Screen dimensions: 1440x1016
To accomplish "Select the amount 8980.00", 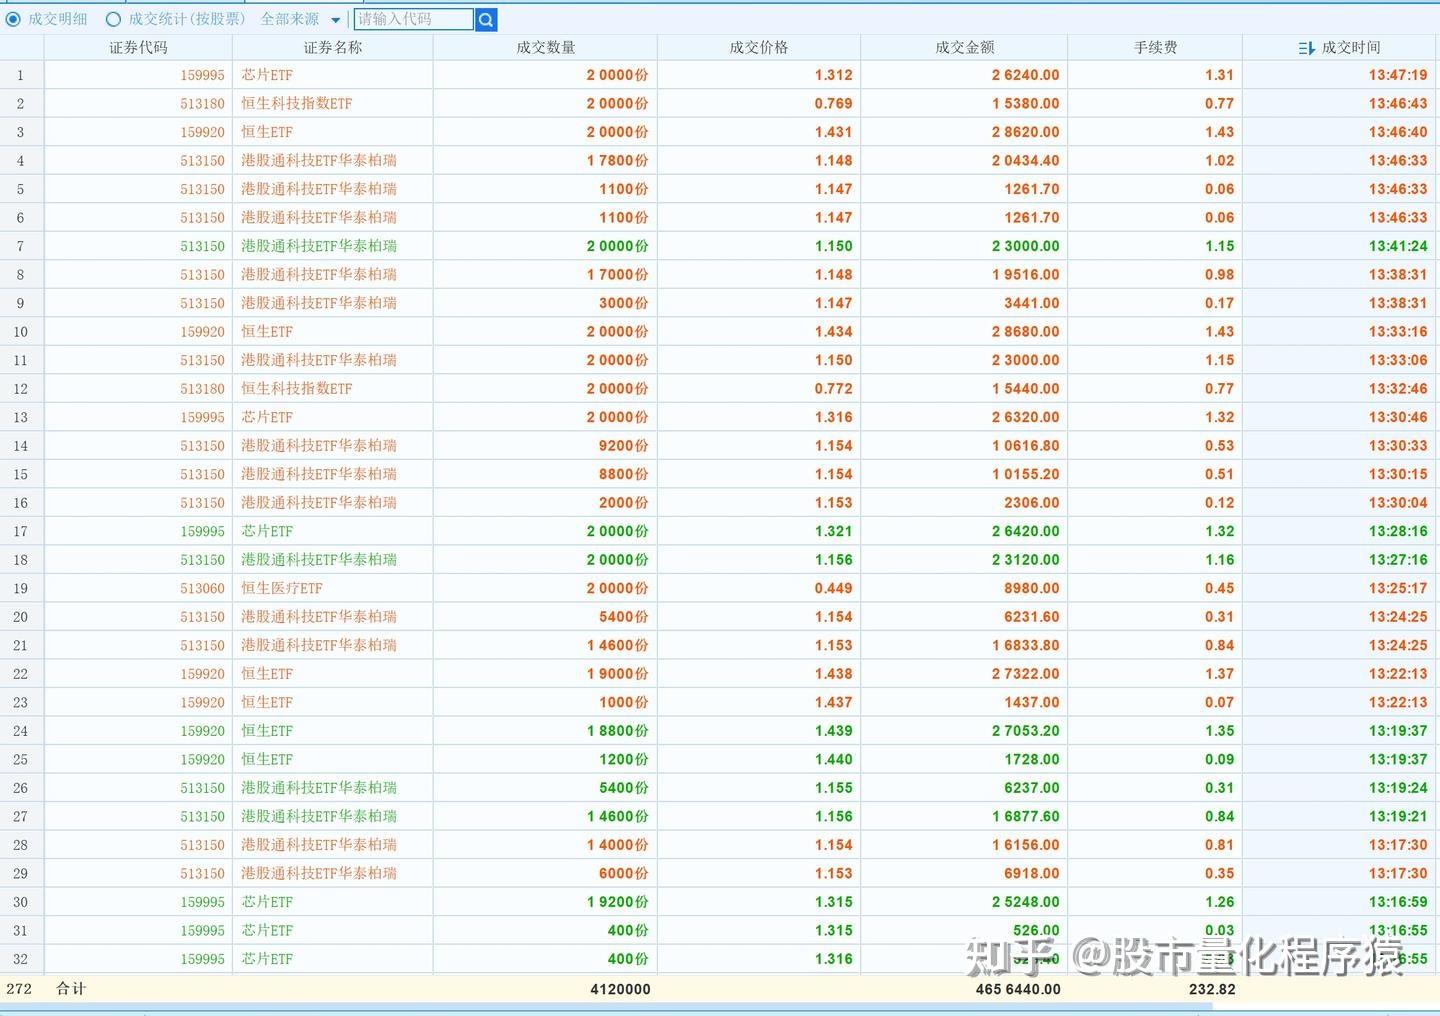I will coord(1032,588).
